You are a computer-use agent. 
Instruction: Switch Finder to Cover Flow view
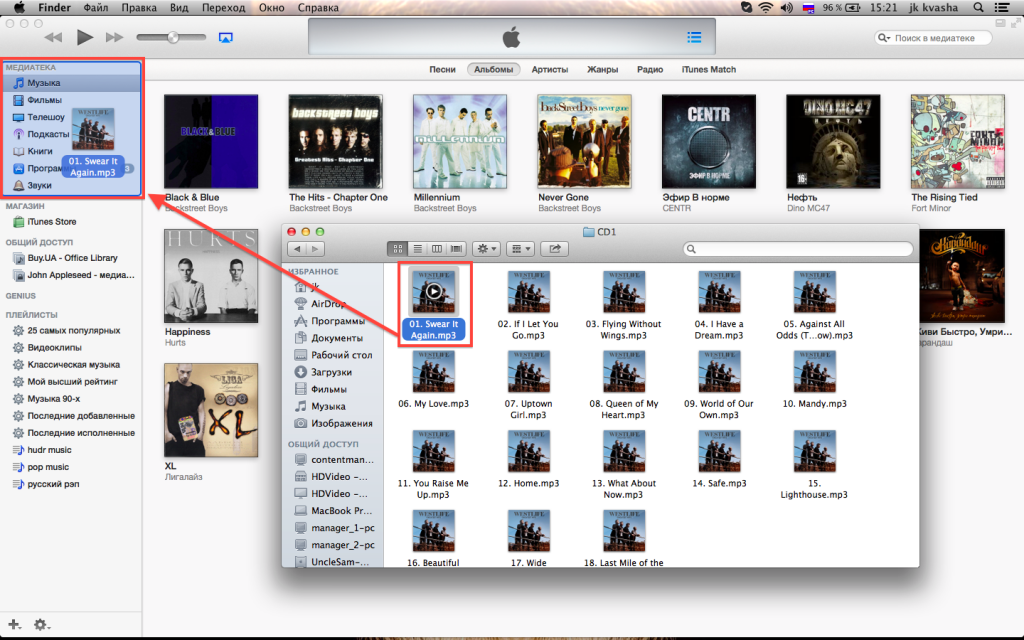(x=456, y=249)
